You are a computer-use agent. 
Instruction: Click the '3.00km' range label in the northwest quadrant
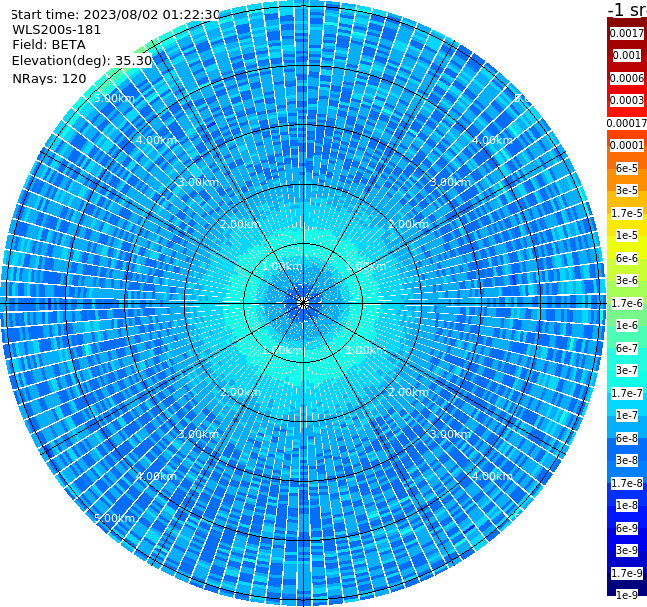click(x=198, y=182)
